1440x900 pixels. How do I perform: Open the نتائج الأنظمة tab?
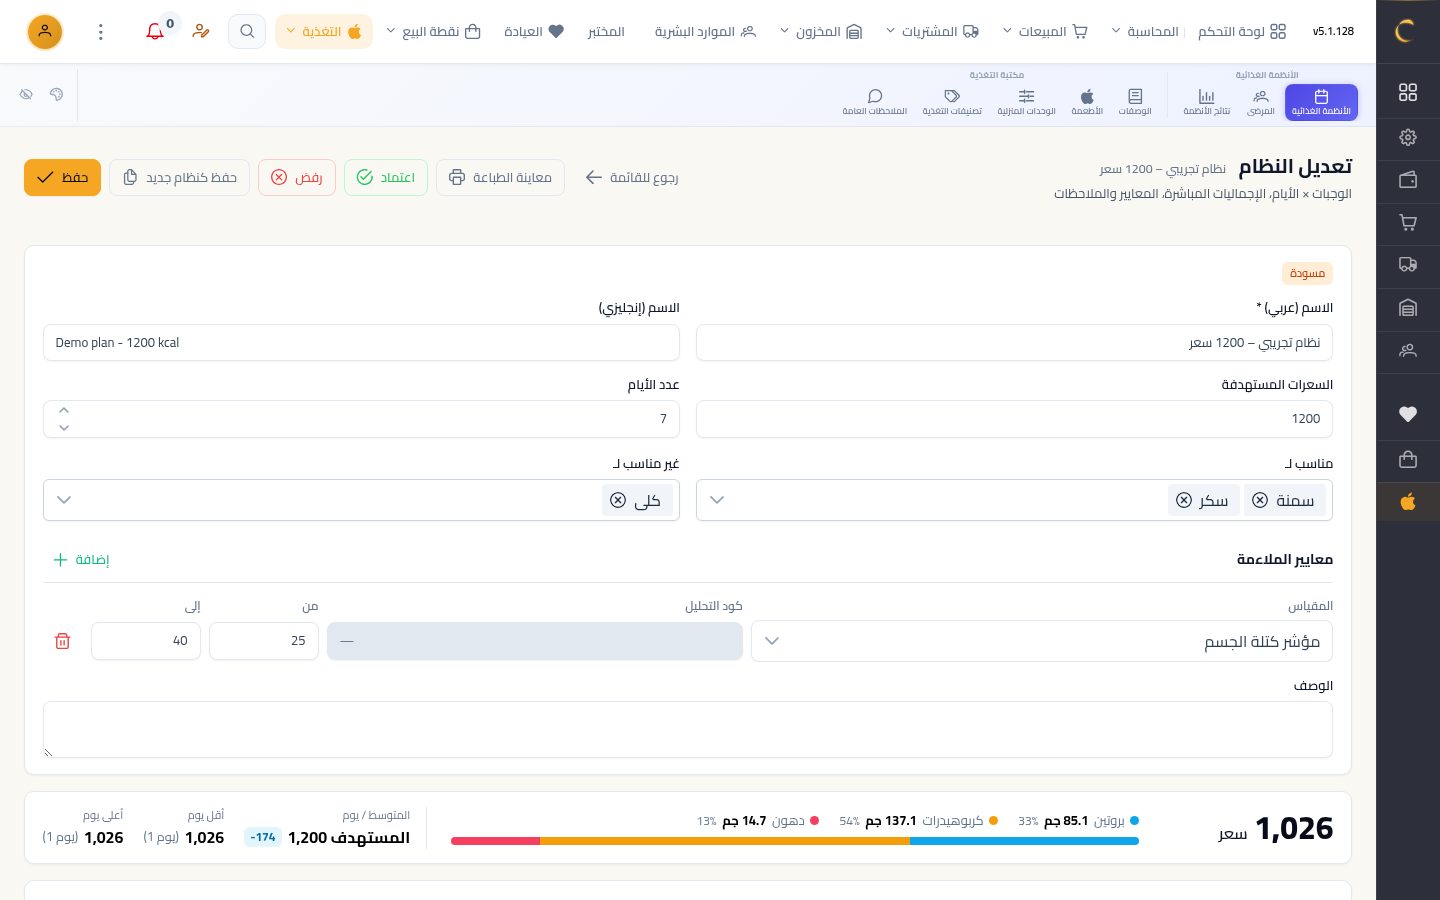tap(1207, 102)
